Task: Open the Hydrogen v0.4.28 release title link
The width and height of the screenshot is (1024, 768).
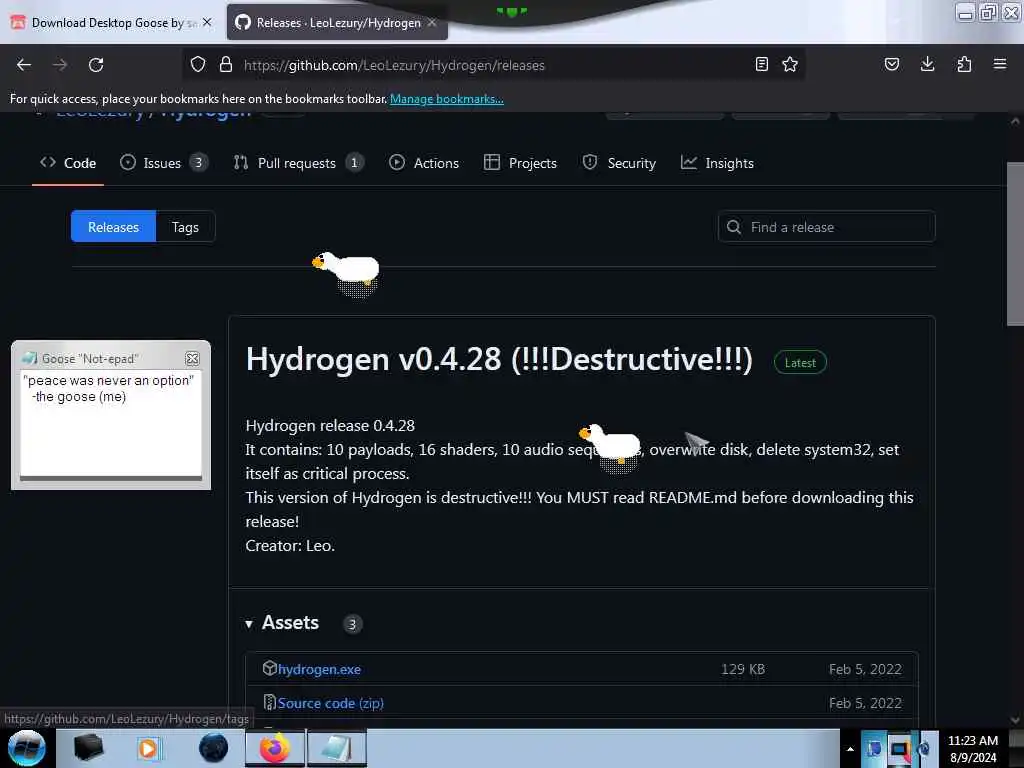Action: (499, 359)
